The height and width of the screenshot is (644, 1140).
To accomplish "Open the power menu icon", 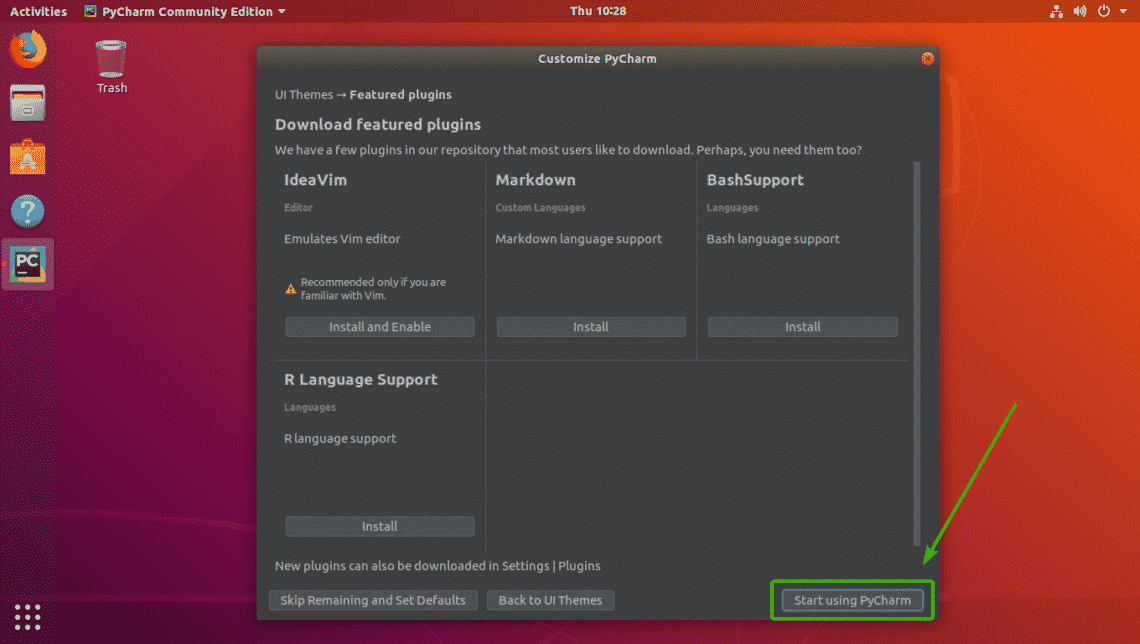I will click(x=1104, y=11).
